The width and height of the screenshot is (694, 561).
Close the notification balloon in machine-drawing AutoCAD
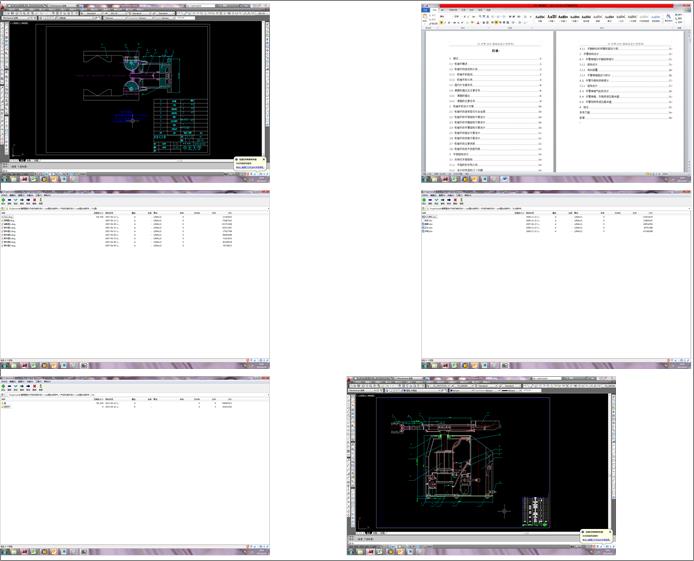coord(609,532)
